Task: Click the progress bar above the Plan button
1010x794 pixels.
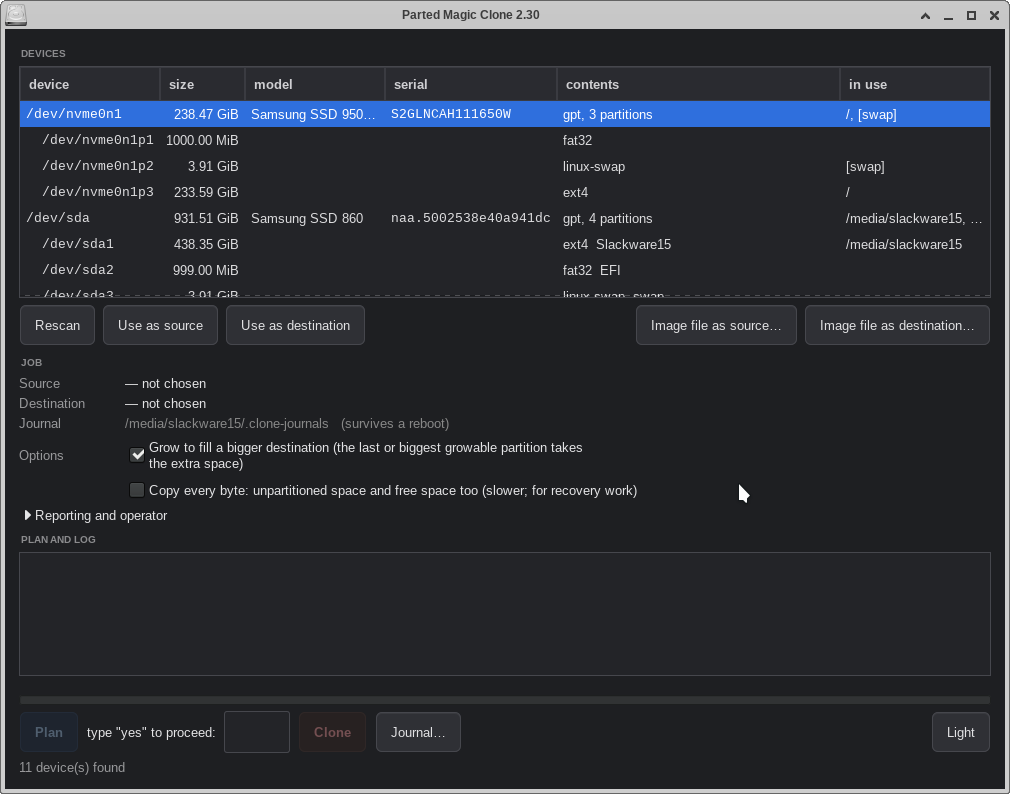Action: click(505, 699)
